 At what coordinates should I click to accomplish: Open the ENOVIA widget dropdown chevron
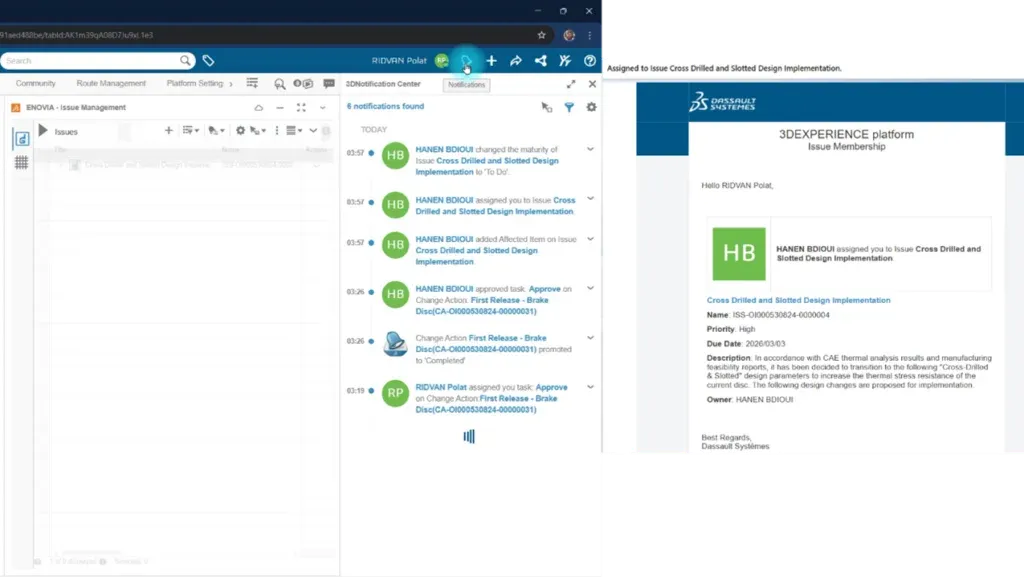[x=323, y=108]
